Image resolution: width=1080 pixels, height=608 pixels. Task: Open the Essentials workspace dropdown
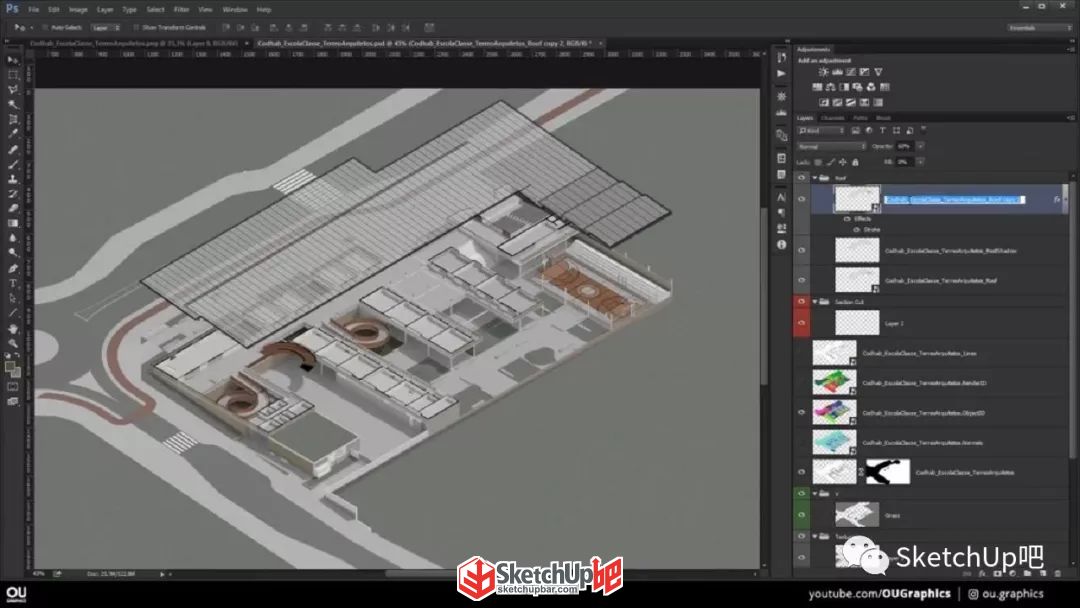[x=1039, y=28]
